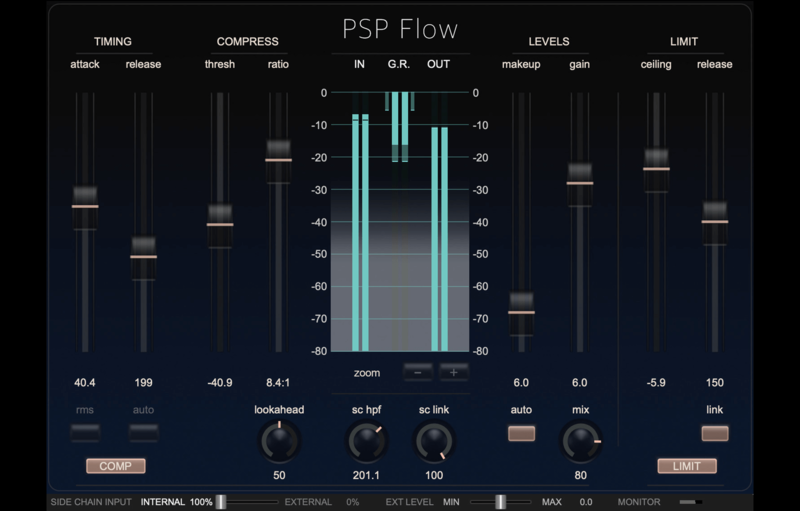Click the ratio value 8.4:1
The width and height of the screenshot is (800, 511).
(278, 382)
